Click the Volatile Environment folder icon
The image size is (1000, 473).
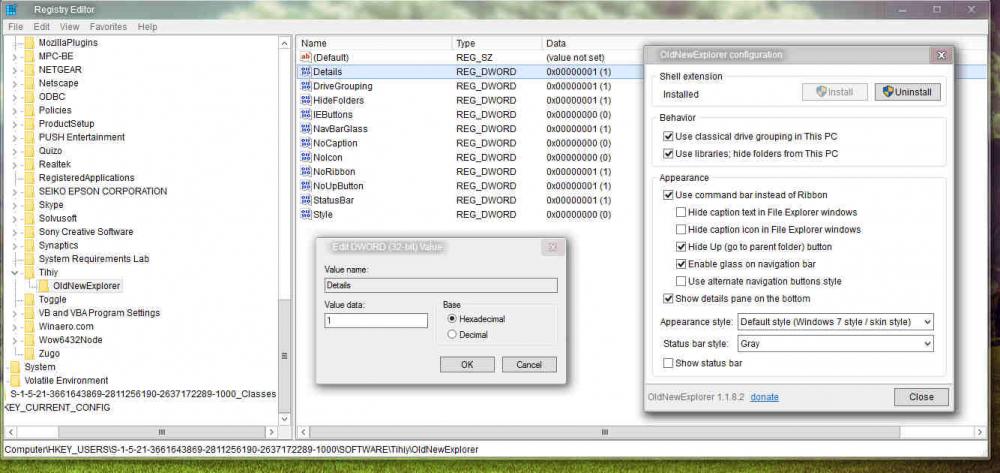15,381
